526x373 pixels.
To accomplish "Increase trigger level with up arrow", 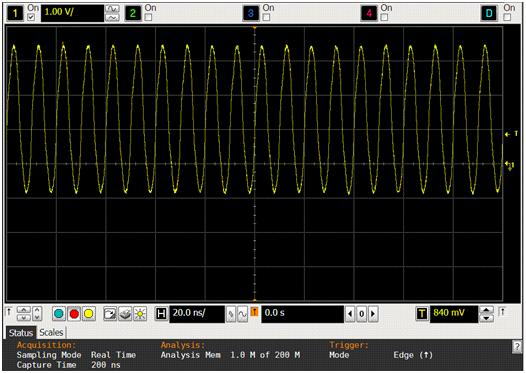I will tap(486, 310).
